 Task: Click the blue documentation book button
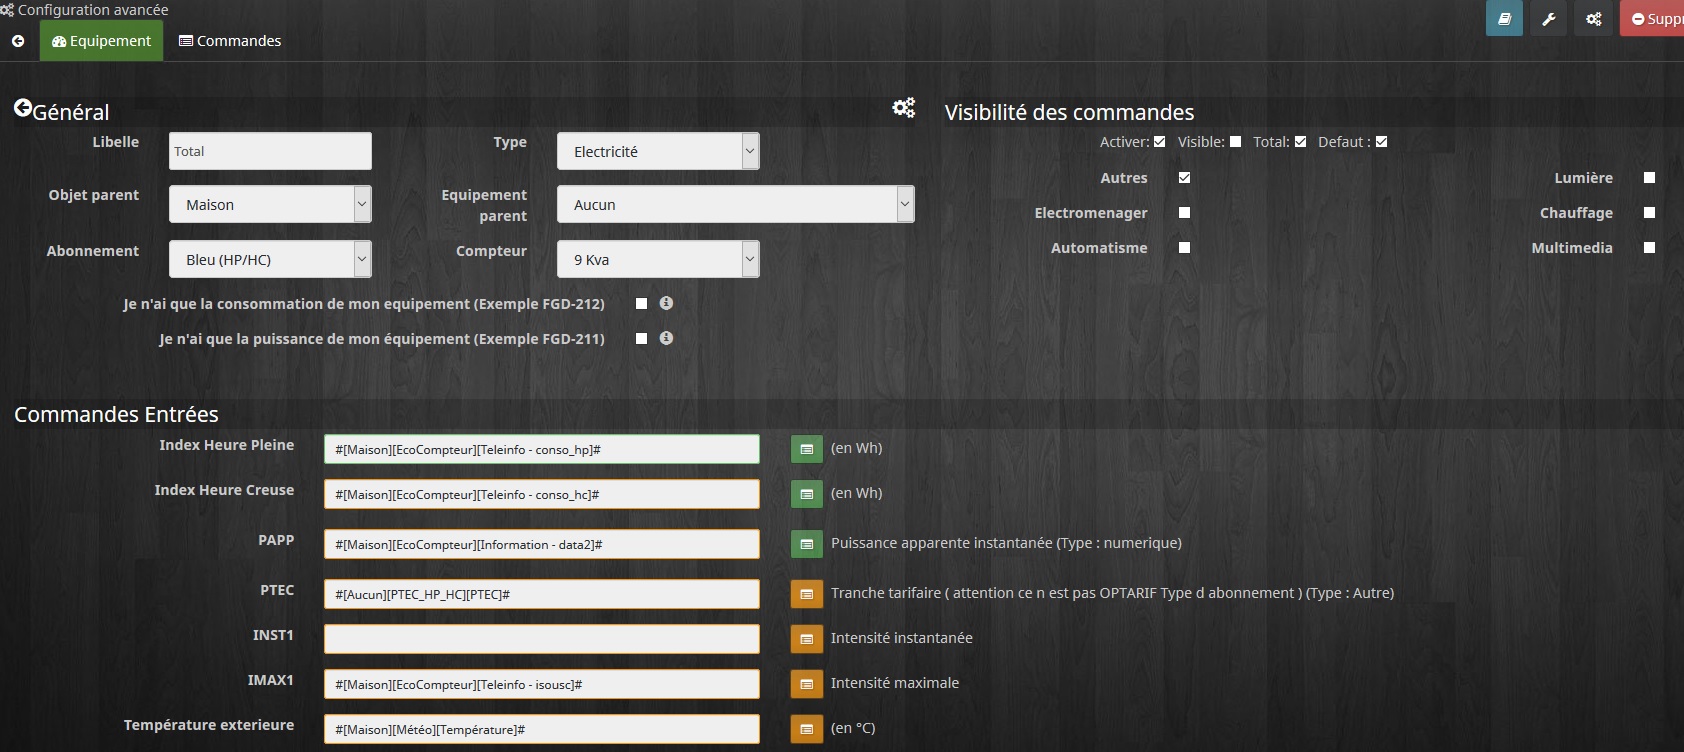(x=1504, y=18)
